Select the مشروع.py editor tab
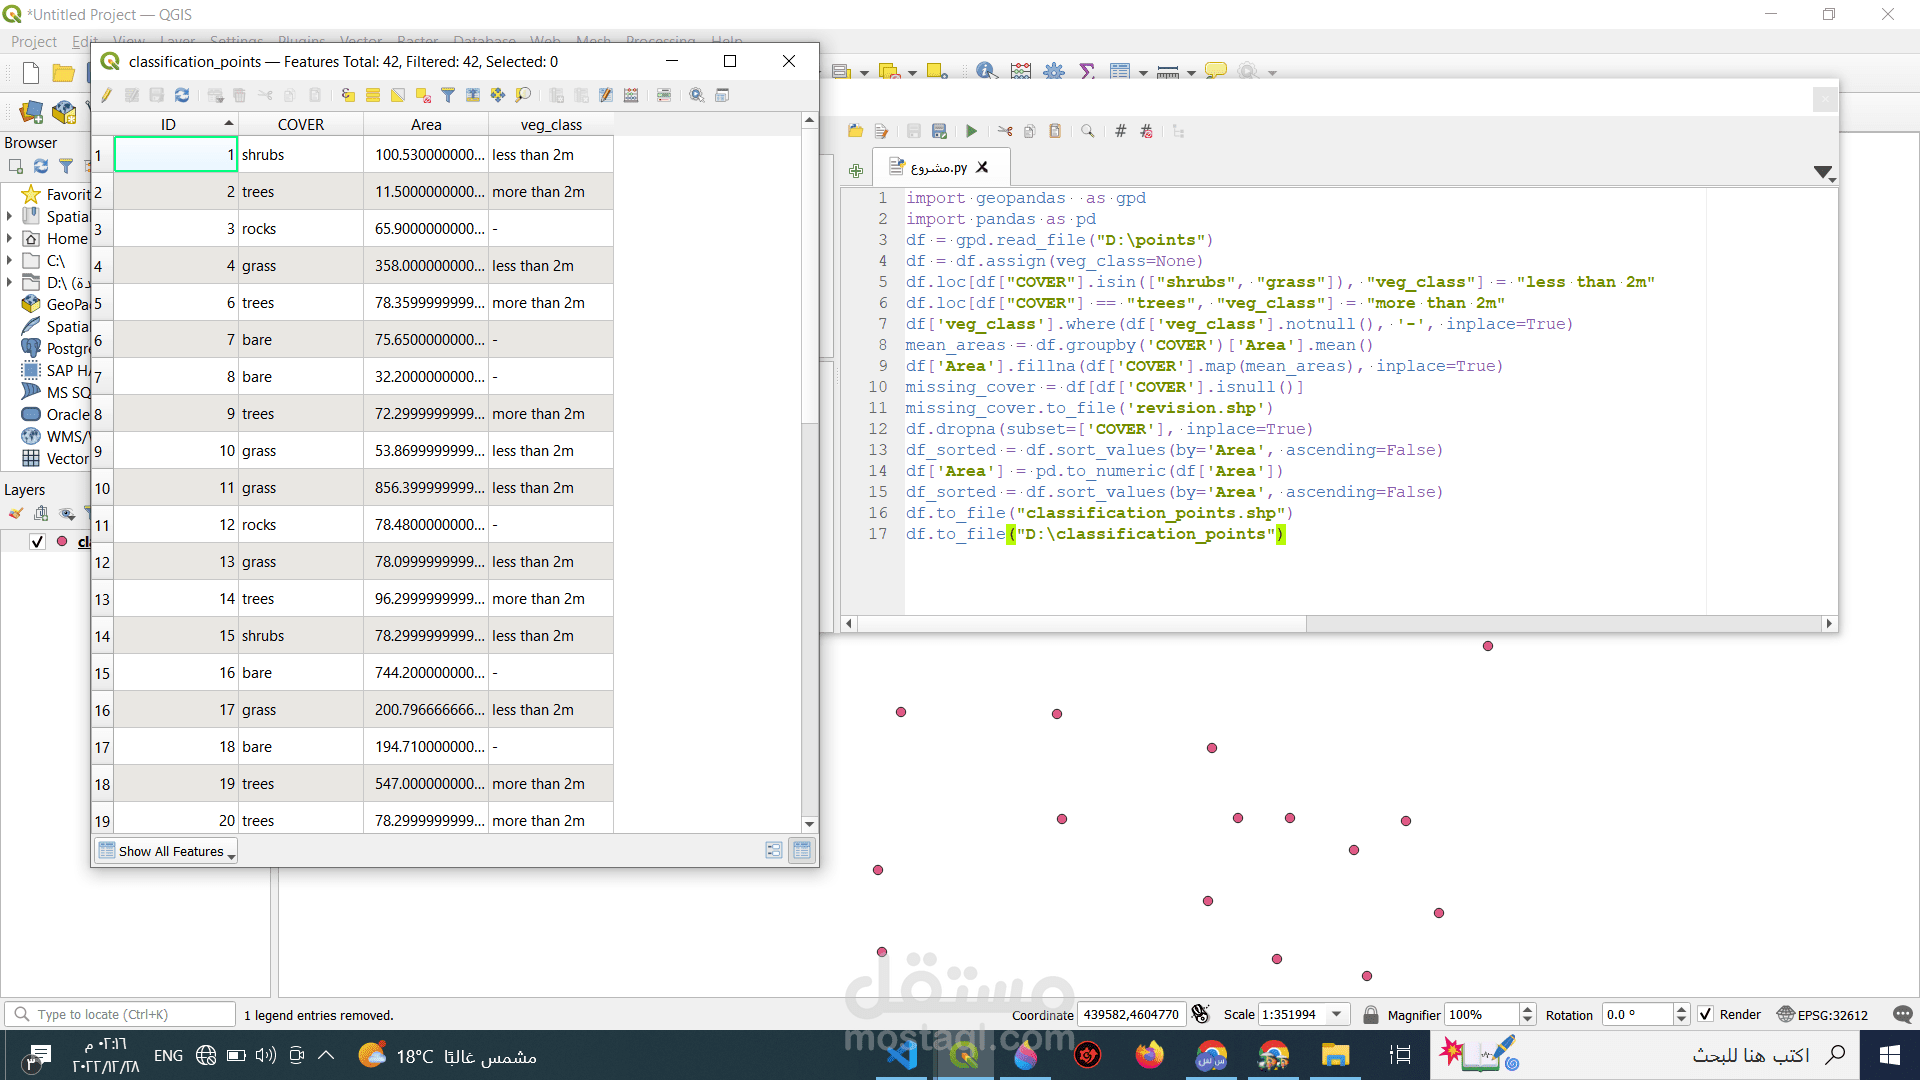Image resolution: width=1920 pixels, height=1080 pixels. tap(938, 167)
